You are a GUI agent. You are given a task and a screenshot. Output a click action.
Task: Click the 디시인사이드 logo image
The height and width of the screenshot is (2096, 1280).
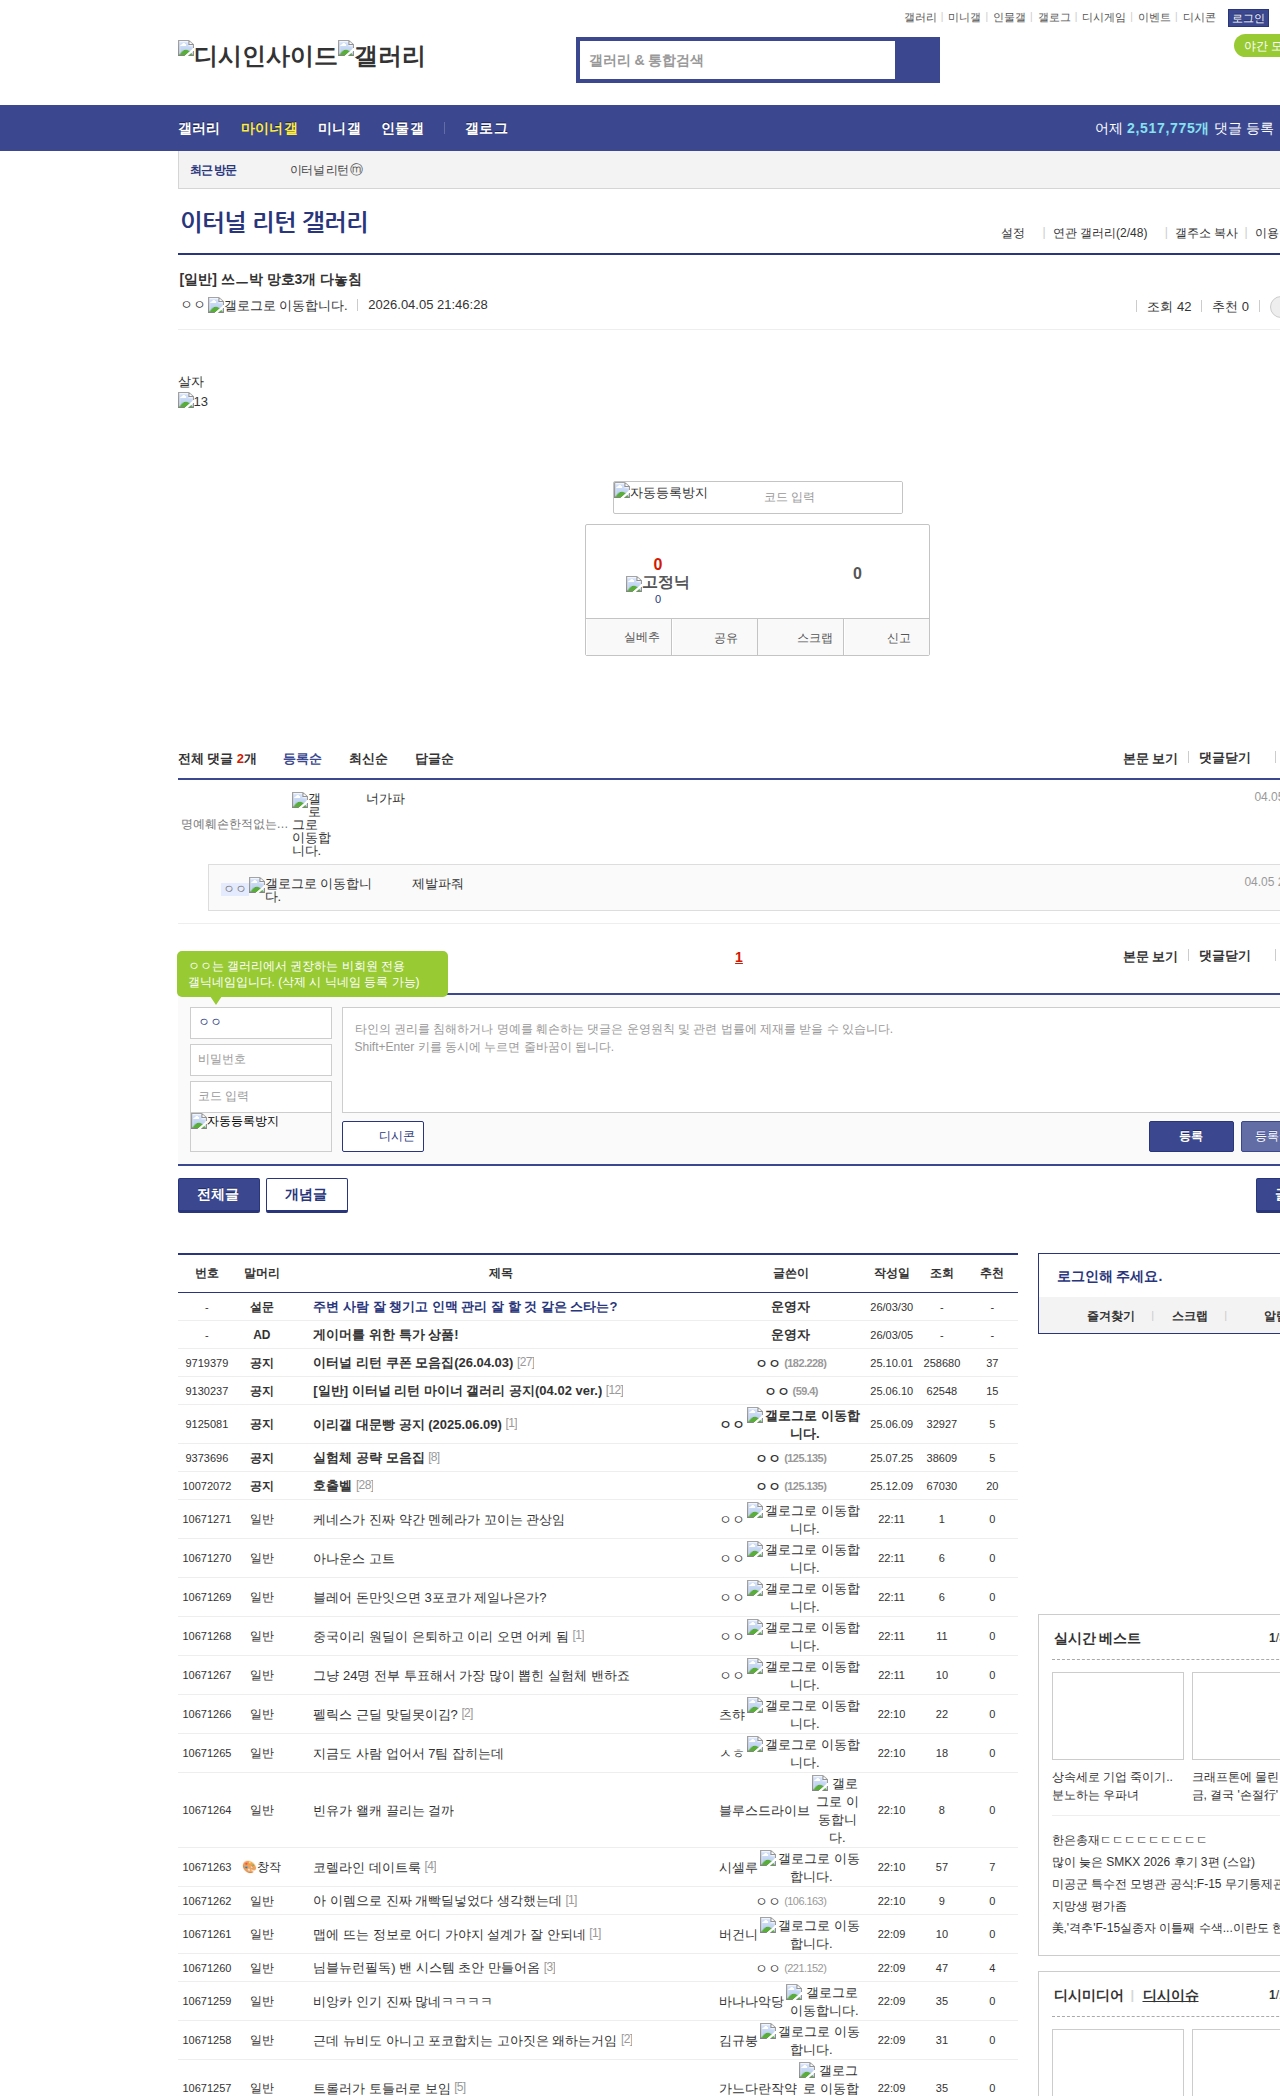tap(257, 55)
